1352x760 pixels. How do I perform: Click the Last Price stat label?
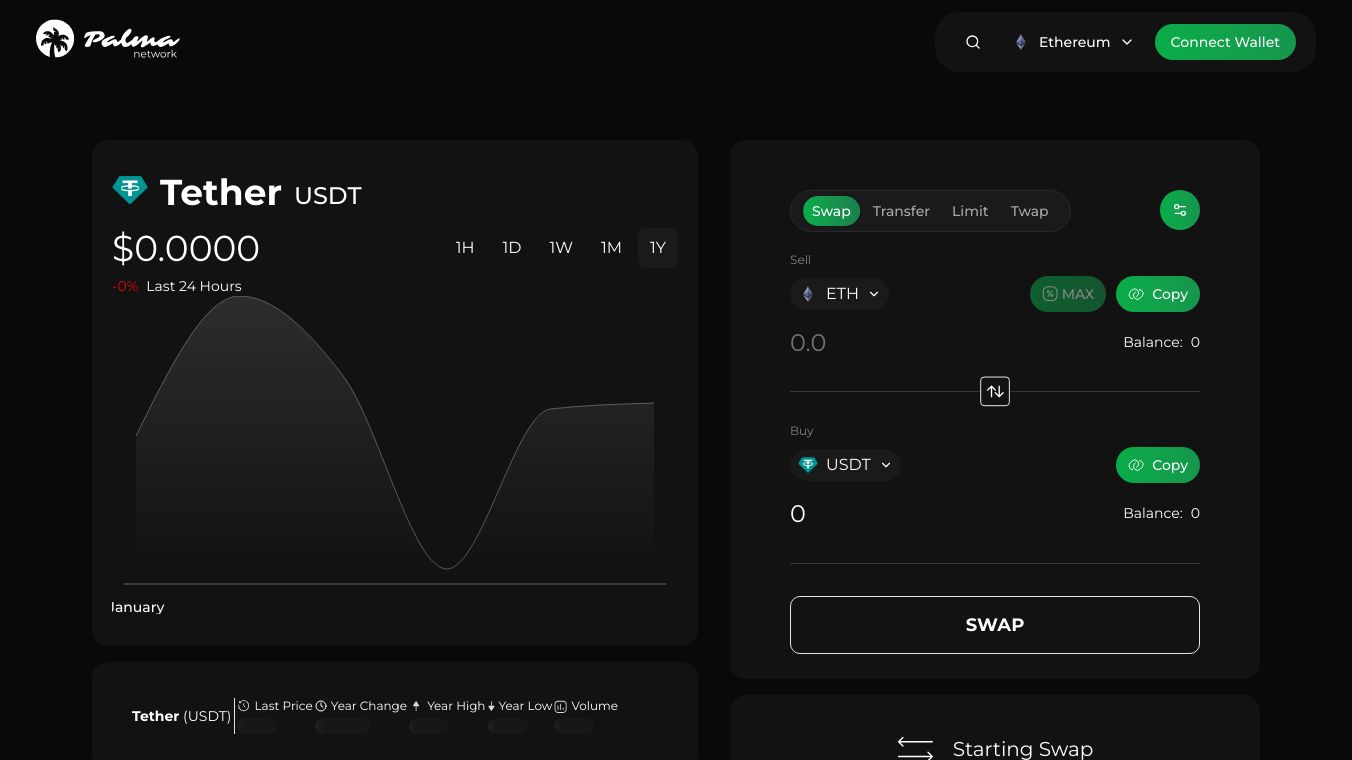point(284,706)
